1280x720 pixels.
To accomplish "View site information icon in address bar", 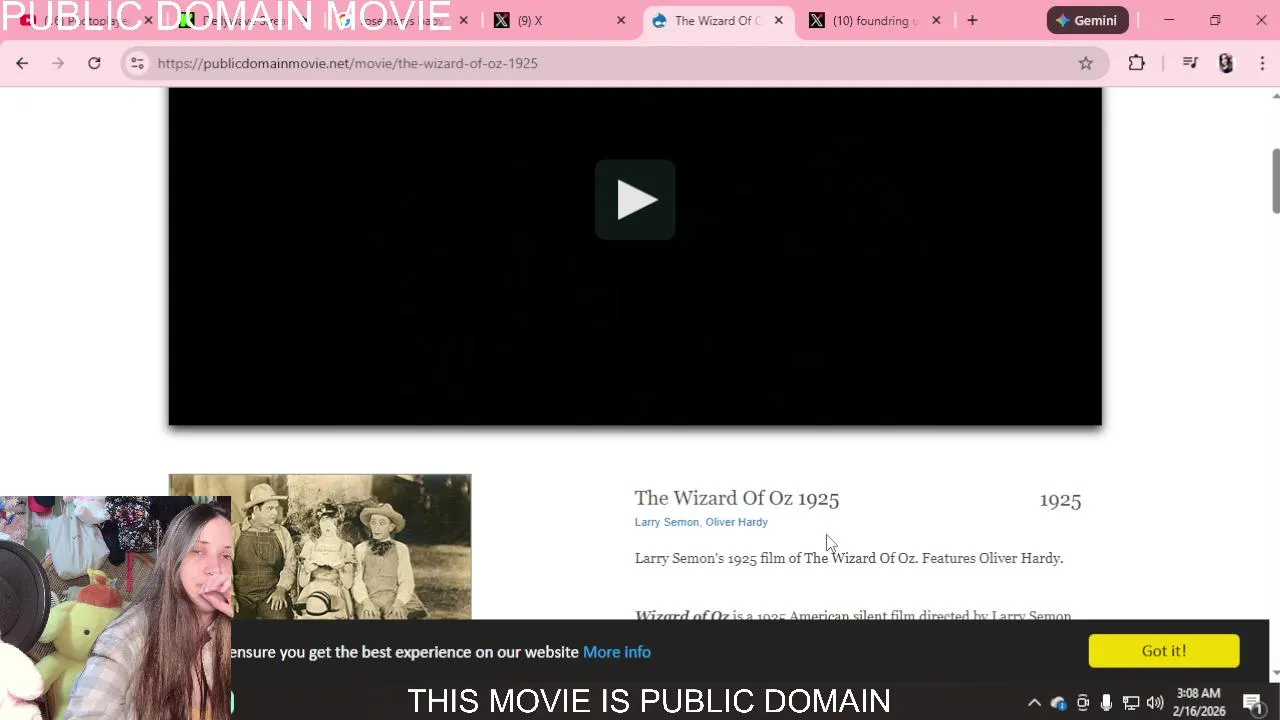I will tap(137, 63).
